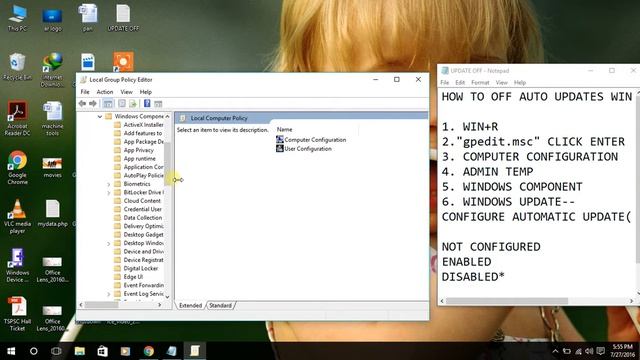
Task: Open the Help menu in Group Policy Editor
Action: pyautogui.click(x=146, y=92)
